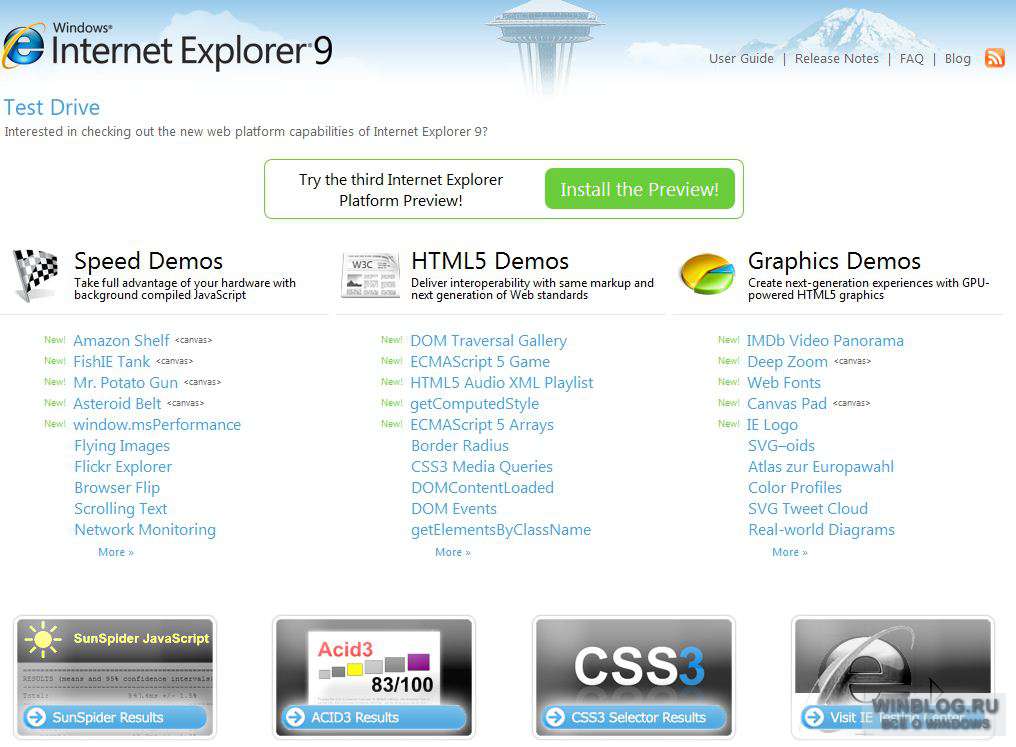Open the IMDb Video Panorama demo
Image resolution: width=1016 pixels, height=747 pixels.
[825, 340]
